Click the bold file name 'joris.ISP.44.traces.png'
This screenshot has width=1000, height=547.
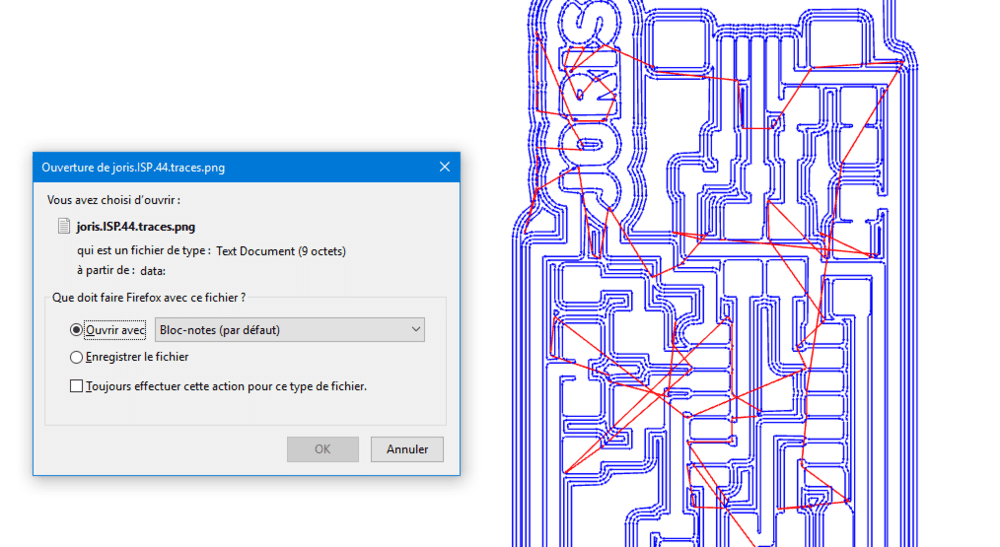tap(136, 226)
